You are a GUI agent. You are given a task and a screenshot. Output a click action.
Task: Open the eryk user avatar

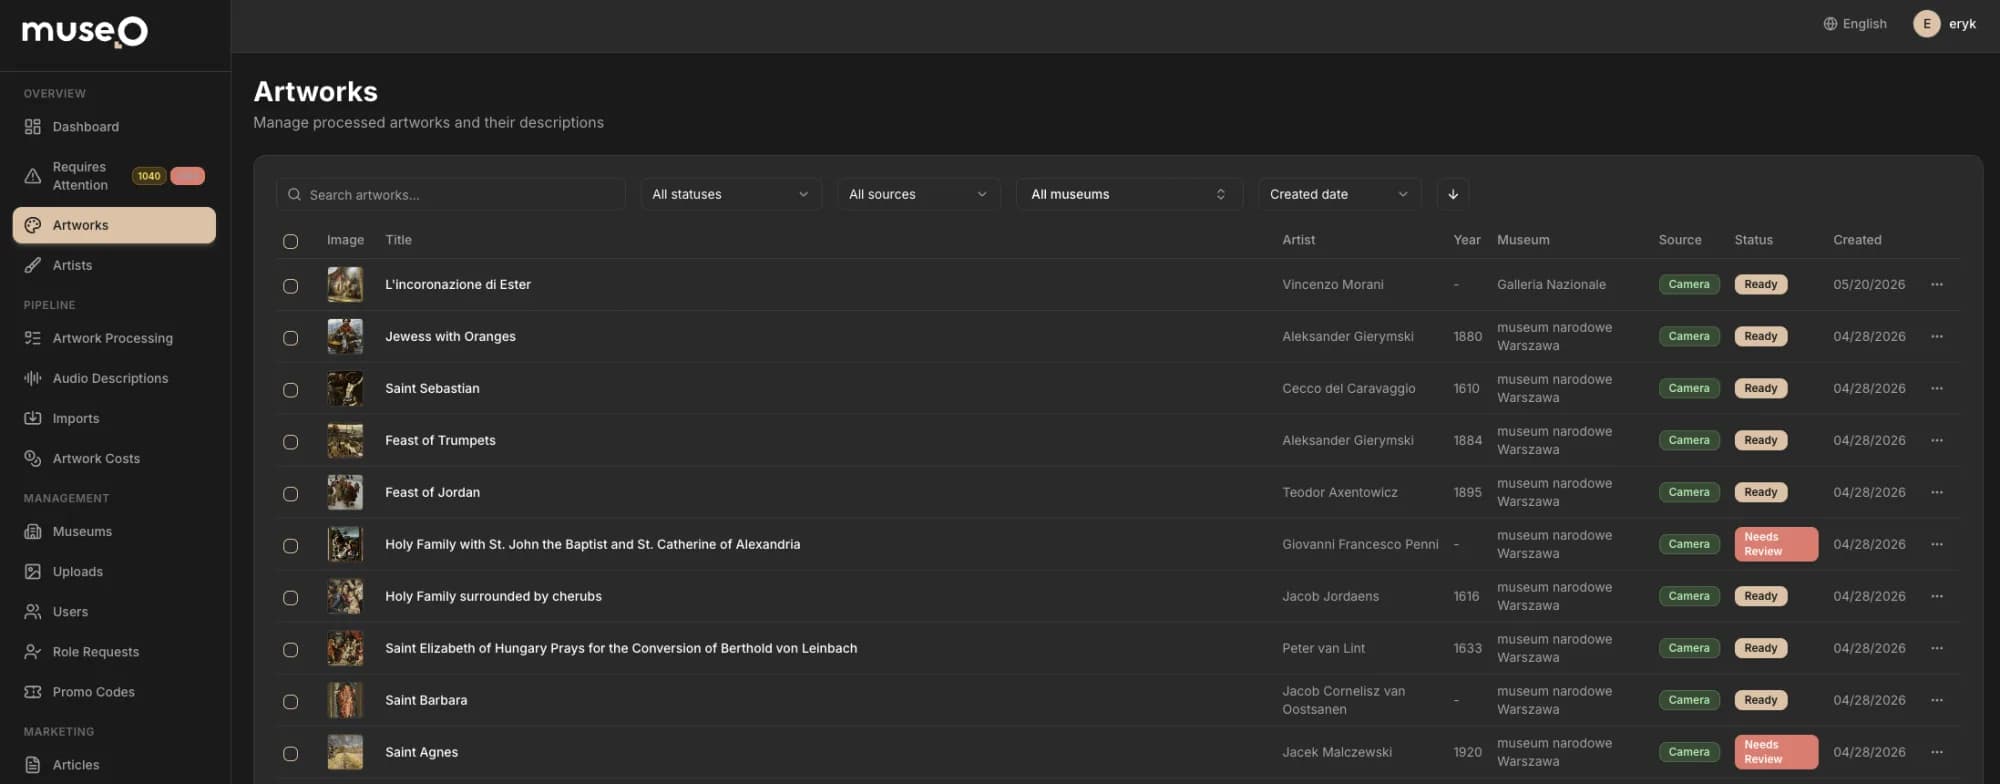tap(1927, 24)
